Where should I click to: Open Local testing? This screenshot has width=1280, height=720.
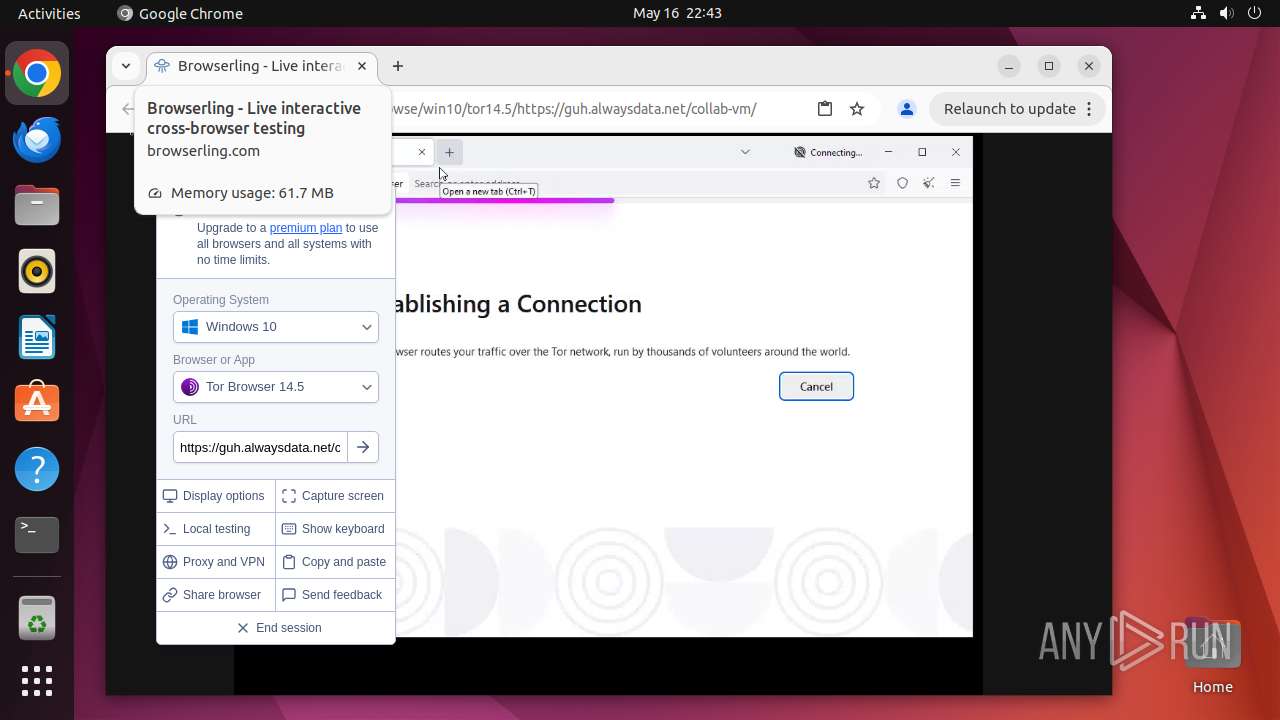pyautogui.click(x=215, y=529)
